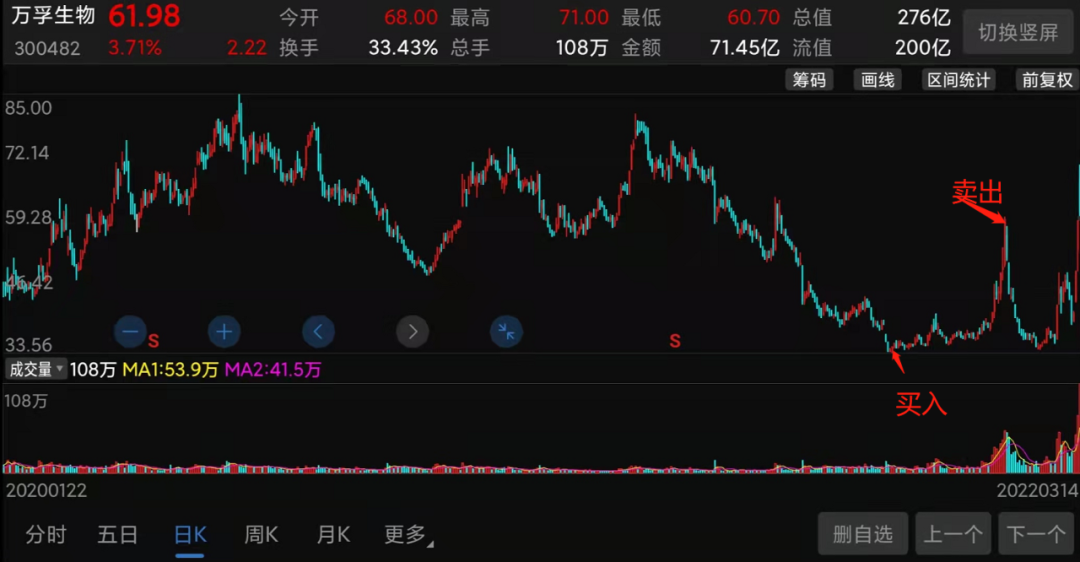The image size is (1080, 562).
Task: Tap the stock code 300482
Action: coord(47,48)
